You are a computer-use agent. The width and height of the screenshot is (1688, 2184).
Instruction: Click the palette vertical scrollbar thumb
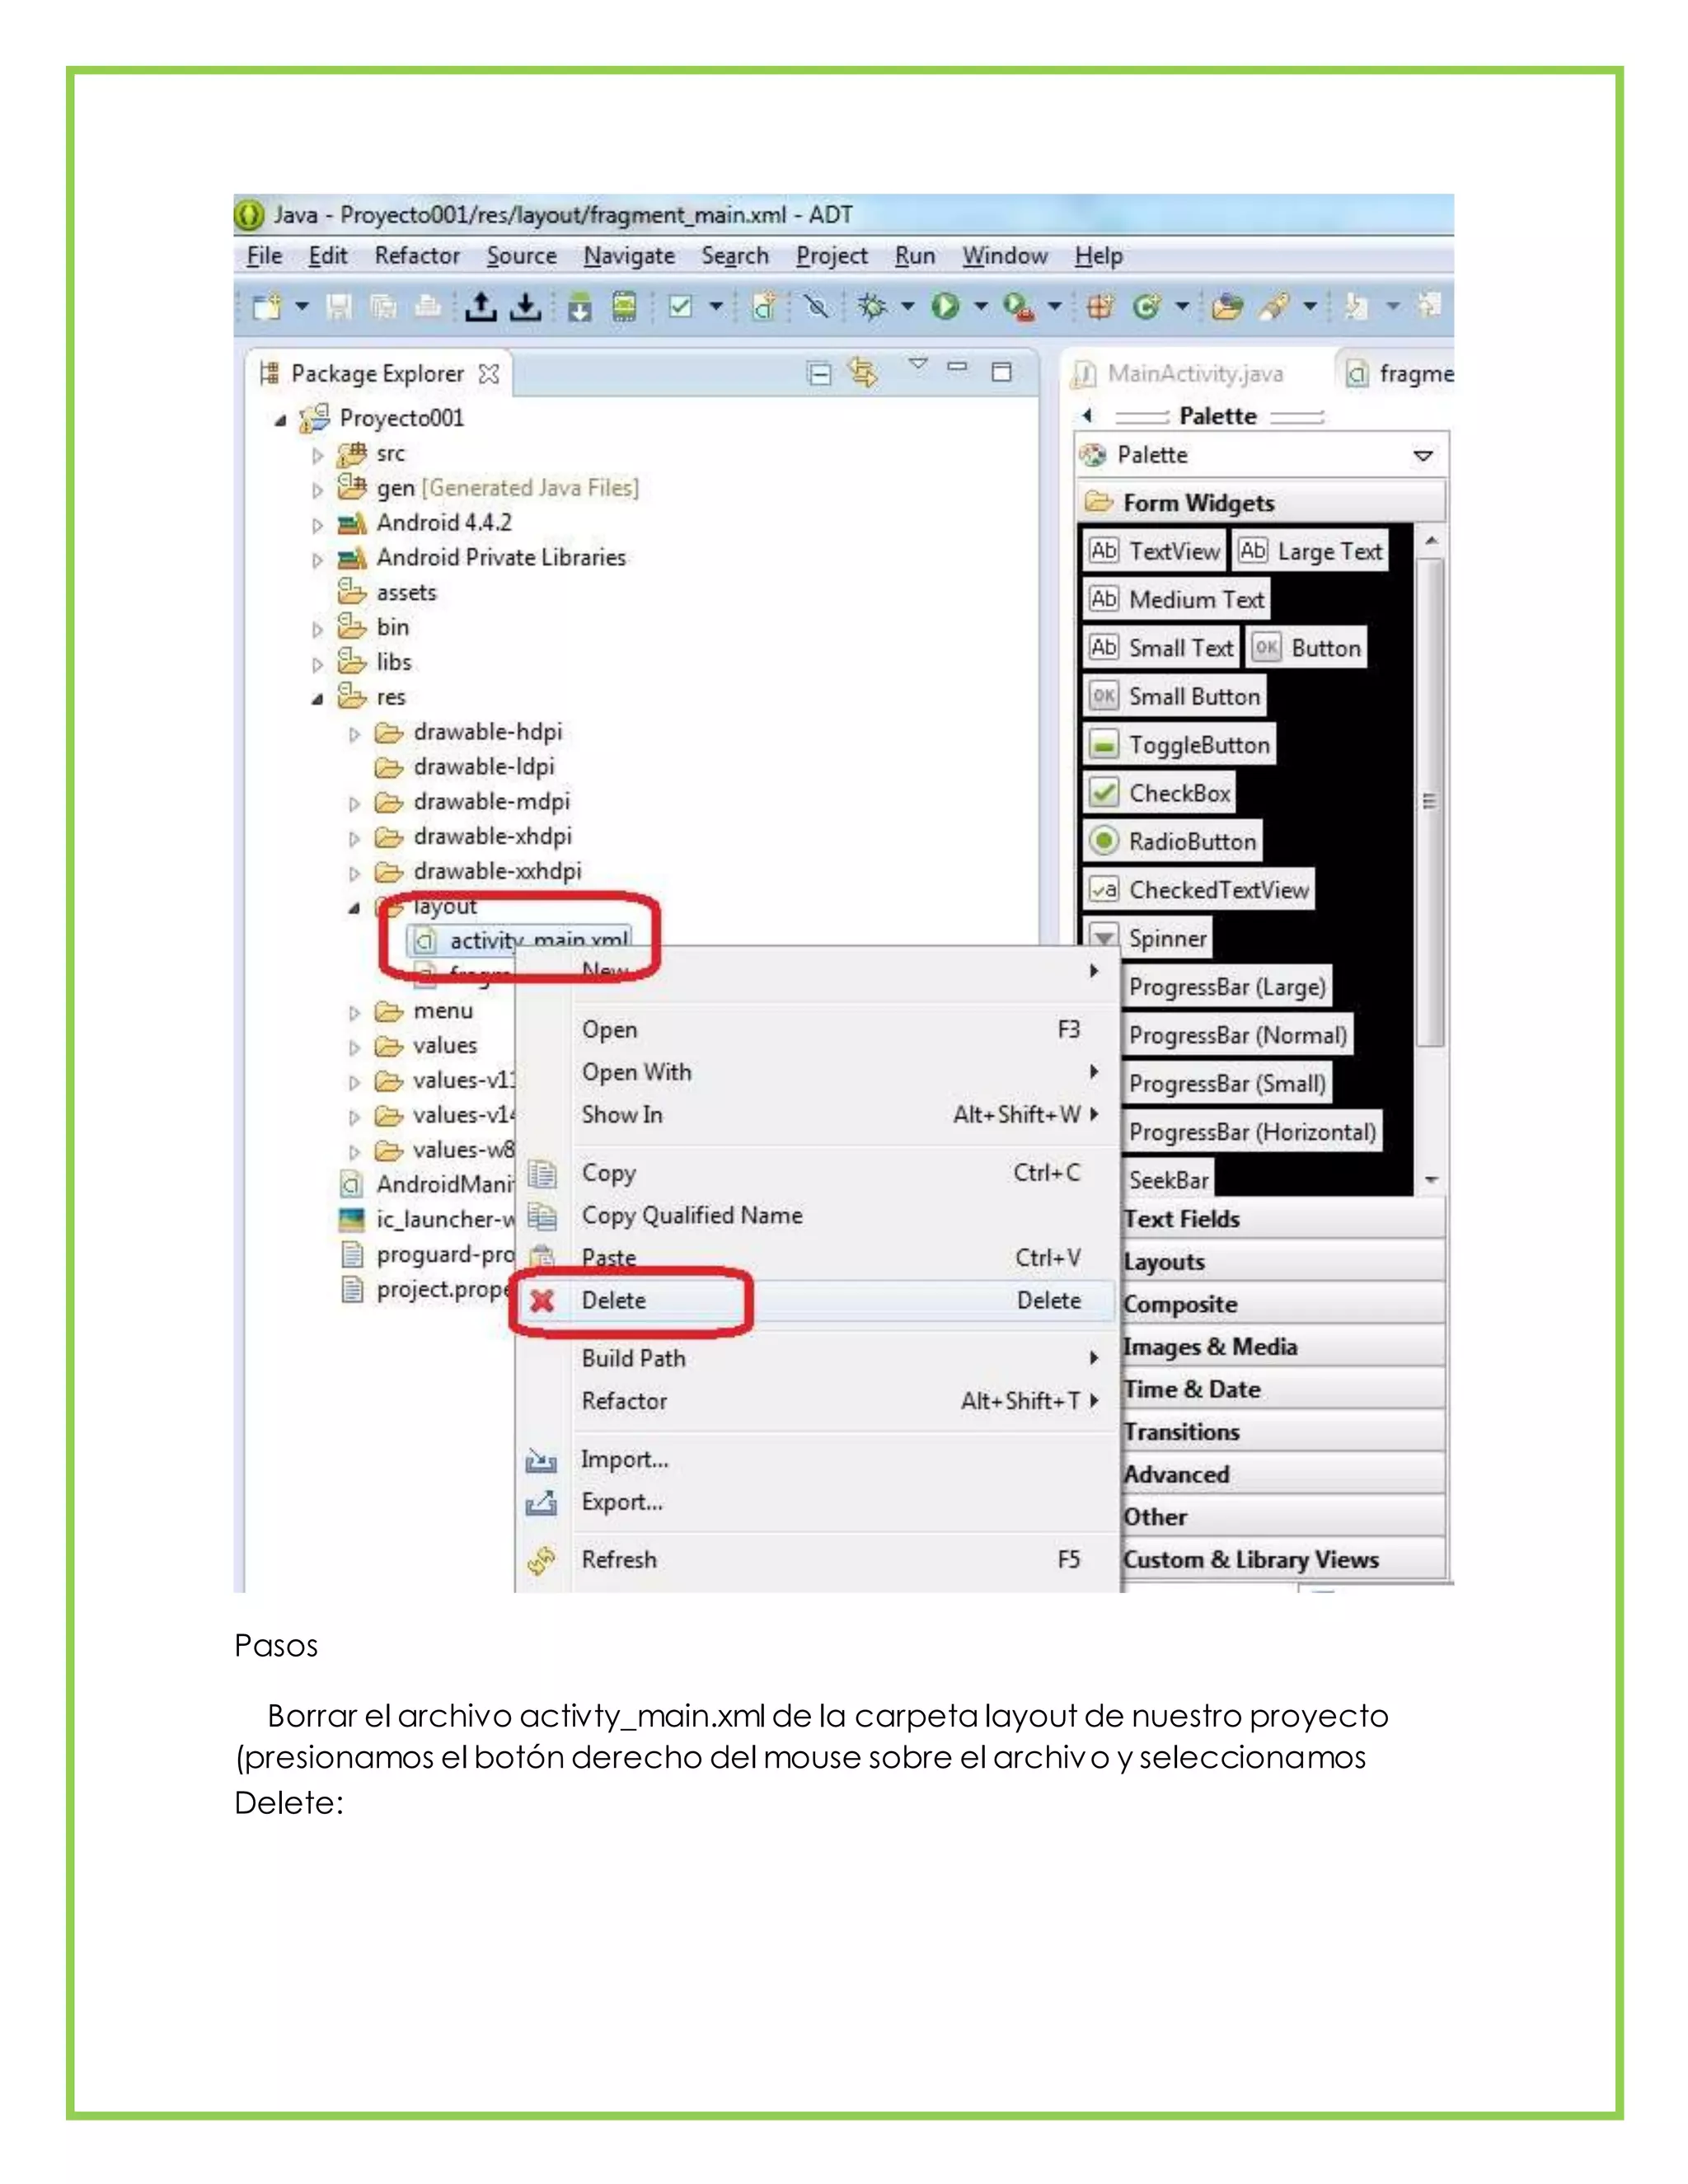pos(1430,801)
